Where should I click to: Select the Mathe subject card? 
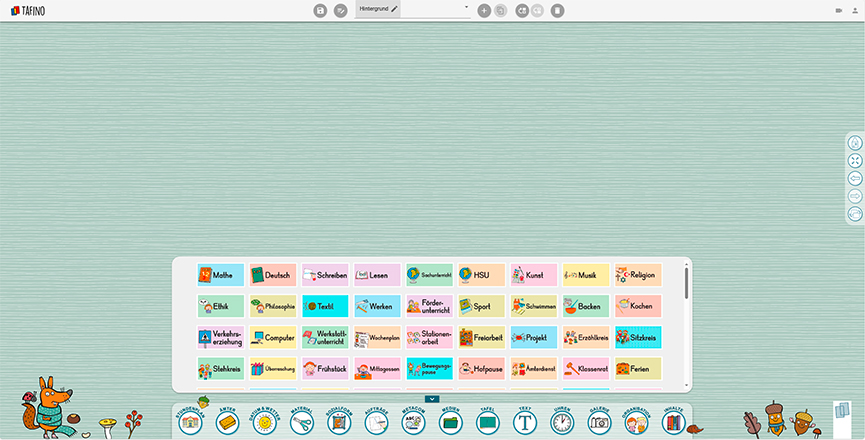(221, 275)
